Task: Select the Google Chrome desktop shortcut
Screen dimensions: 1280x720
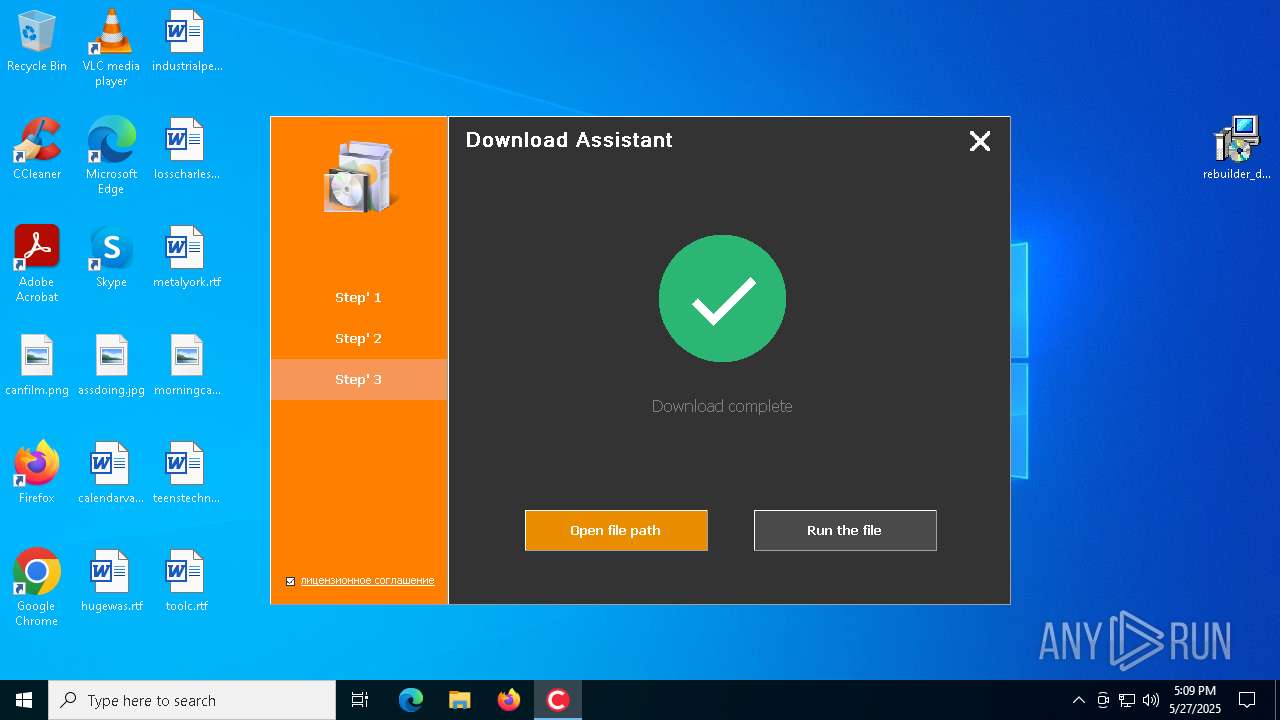Action: coord(37,587)
